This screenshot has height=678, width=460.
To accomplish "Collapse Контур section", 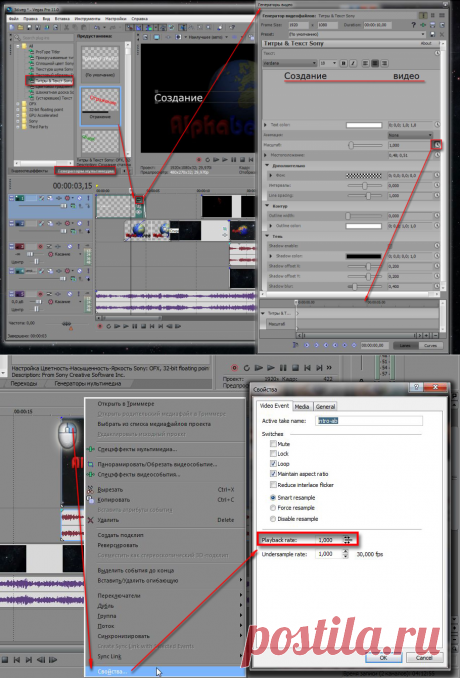I will click(x=267, y=205).
